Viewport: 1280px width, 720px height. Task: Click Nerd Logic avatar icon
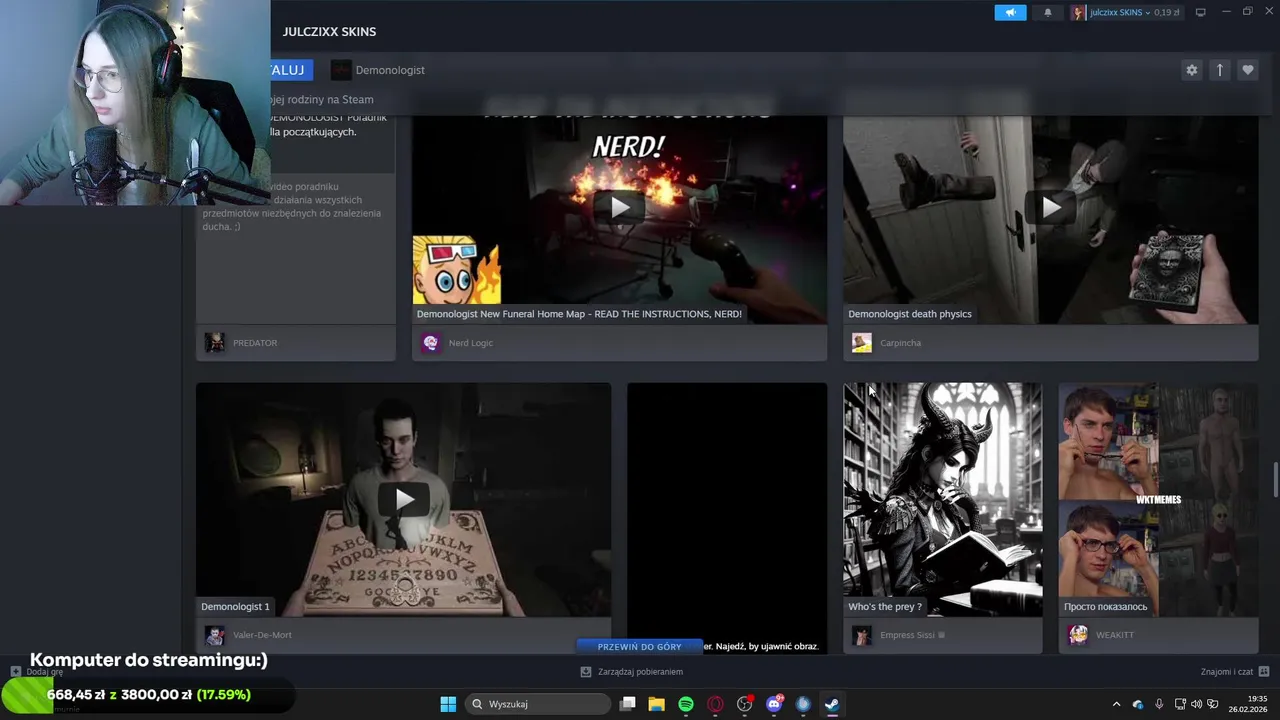point(431,343)
